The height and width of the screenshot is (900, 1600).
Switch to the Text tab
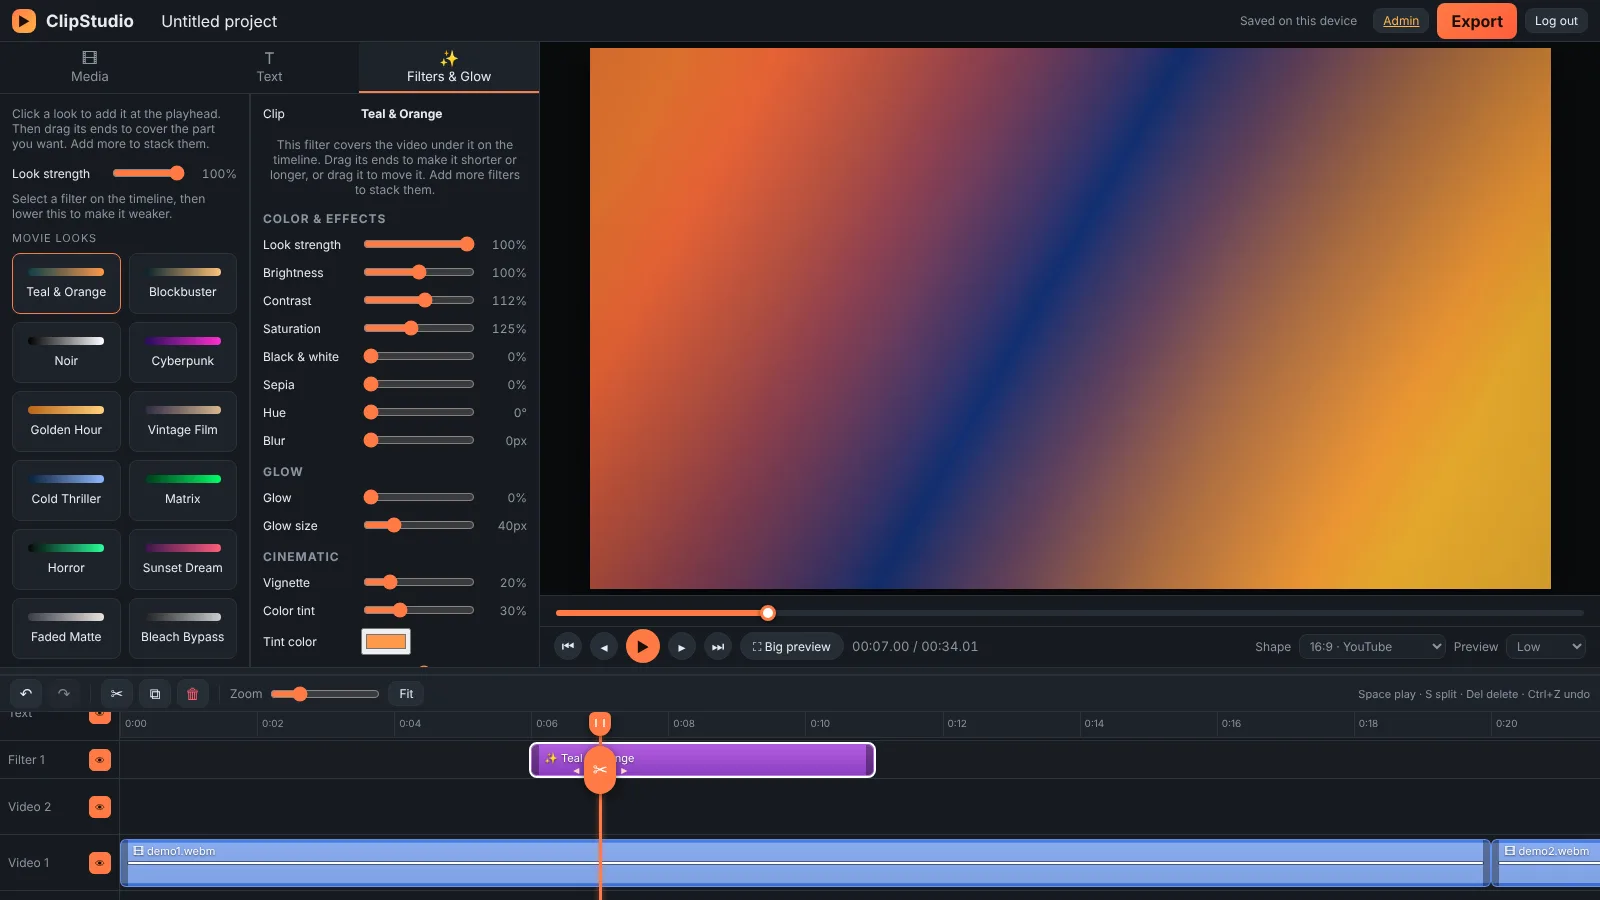click(269, 67)
